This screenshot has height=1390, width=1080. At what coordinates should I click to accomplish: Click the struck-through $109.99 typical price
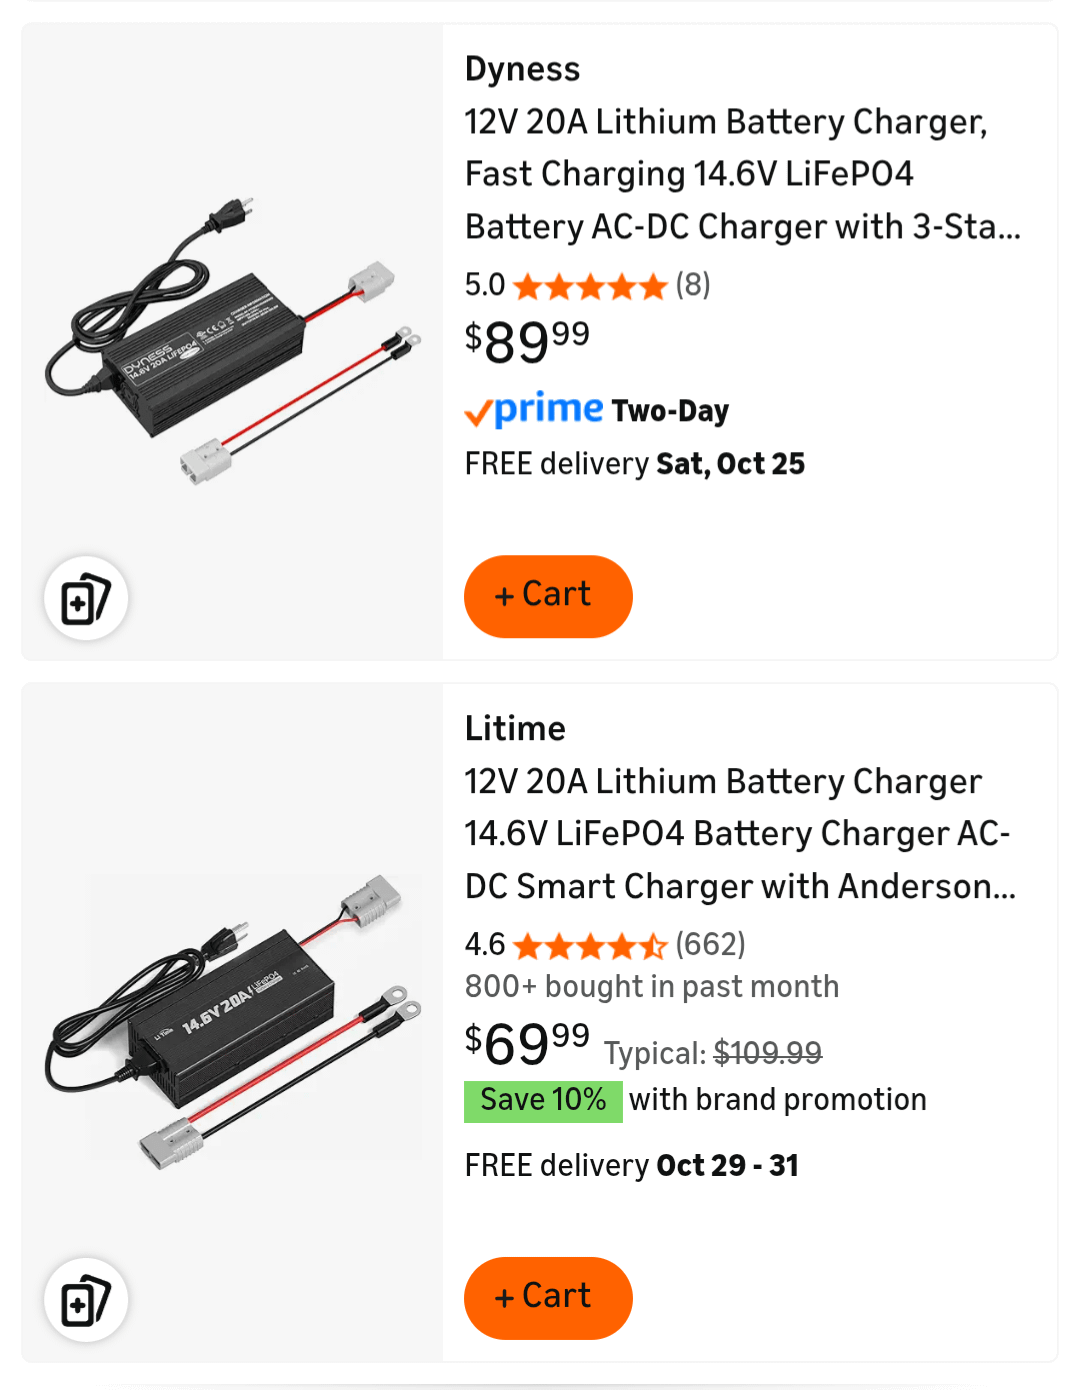click(767, 1052)
